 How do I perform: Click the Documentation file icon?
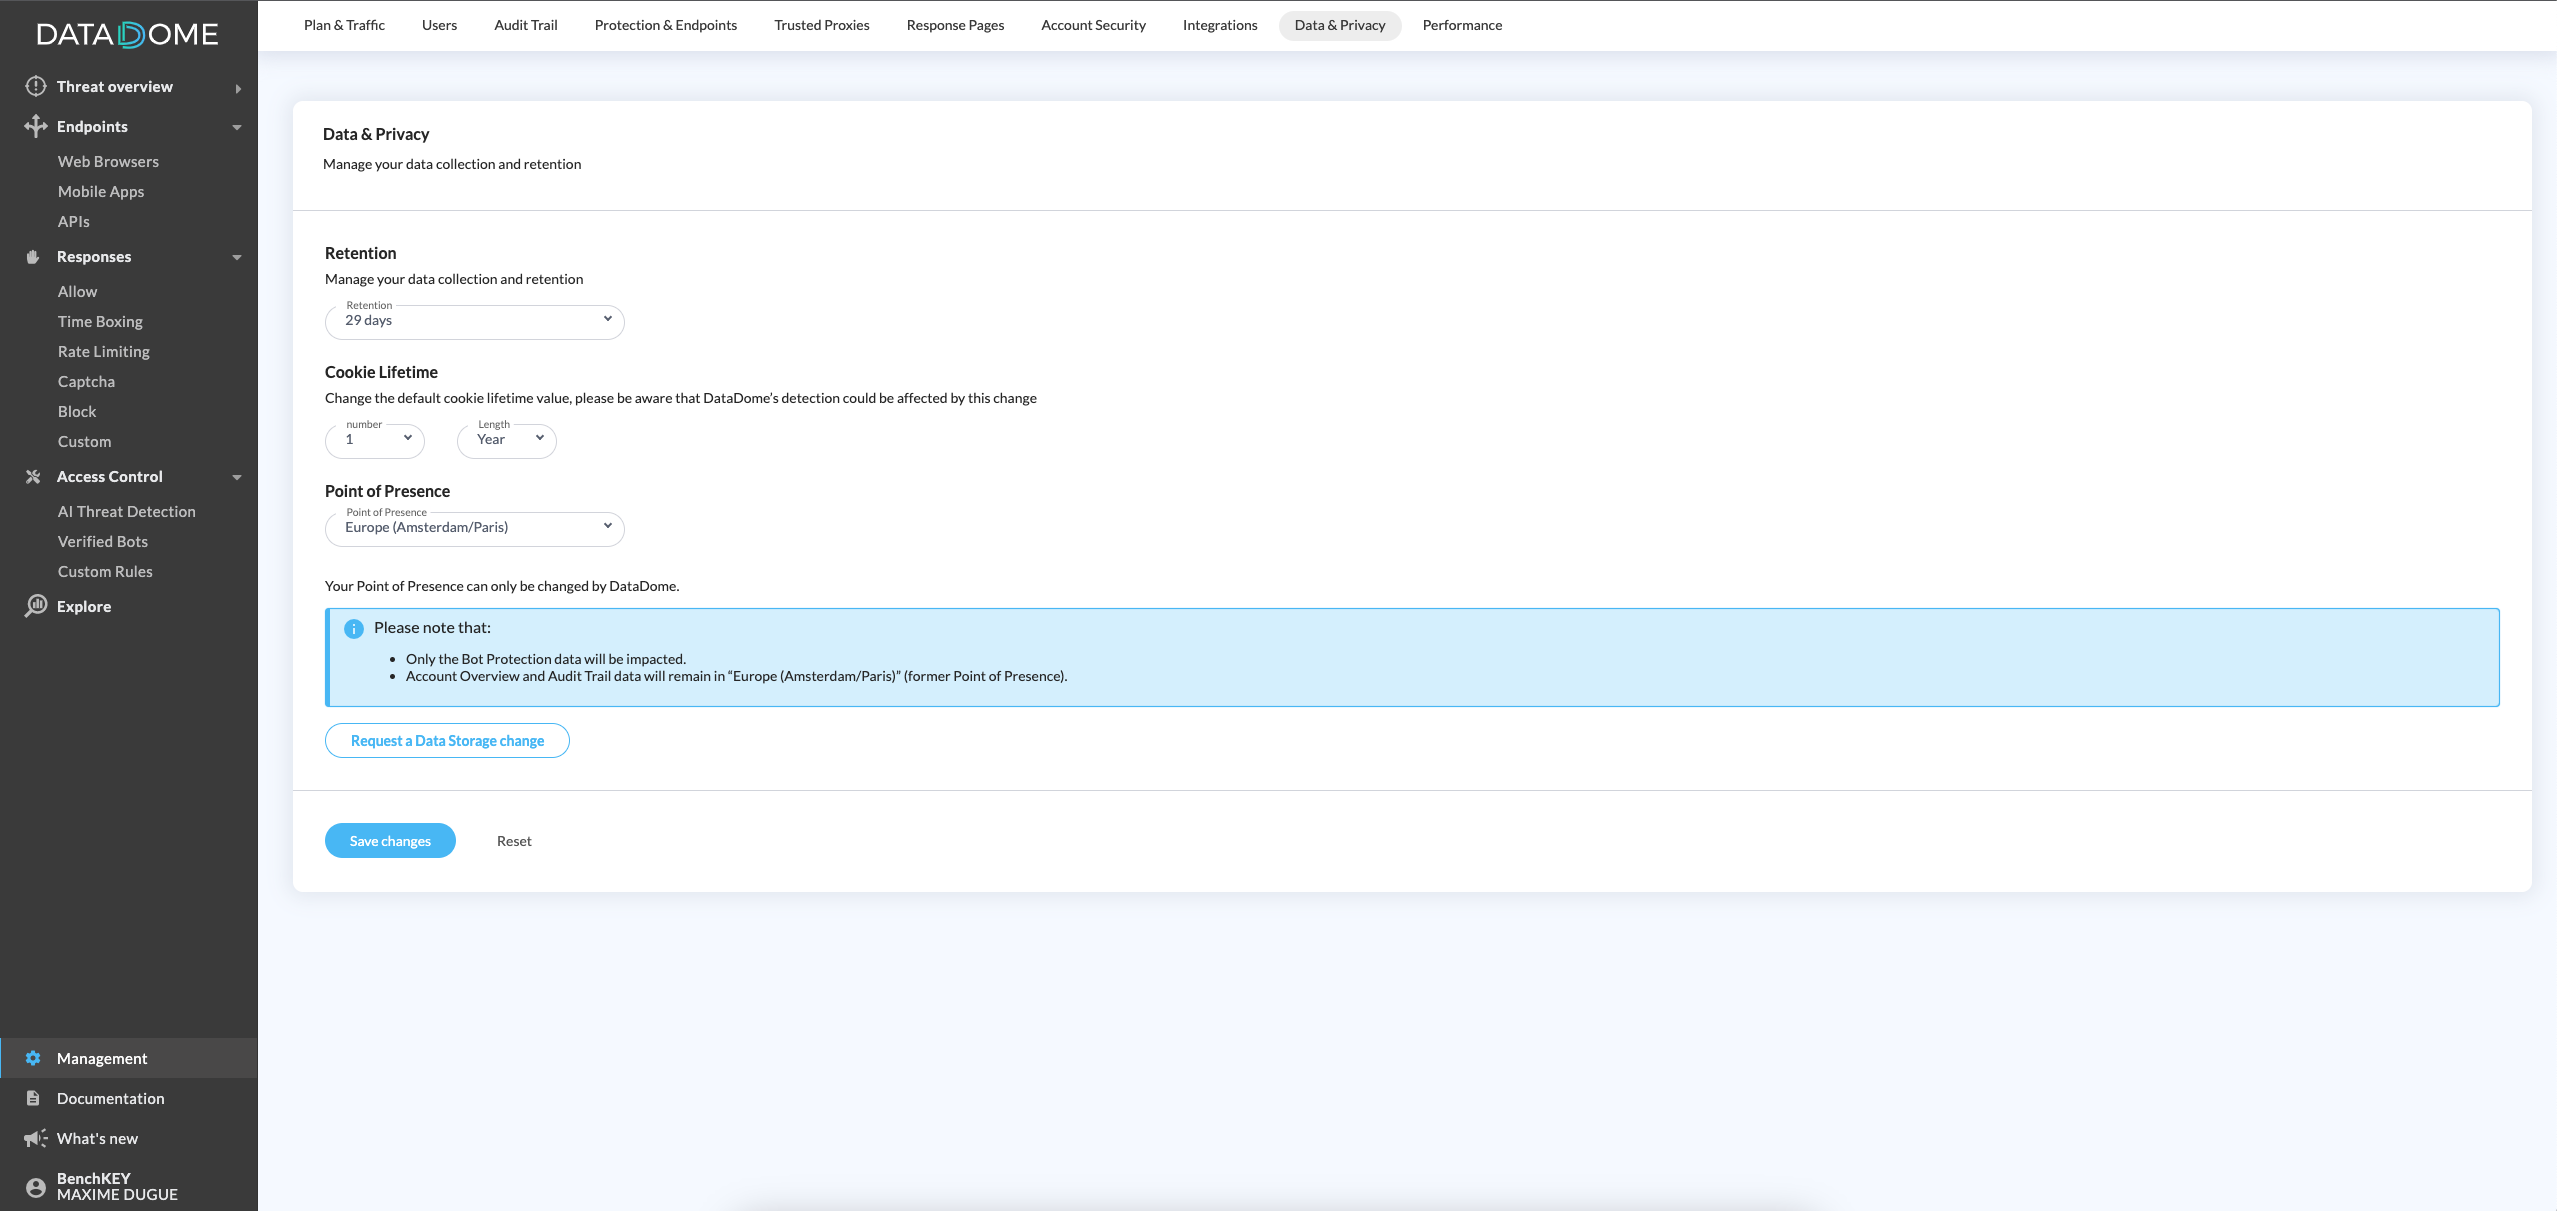pos(33,1098)
